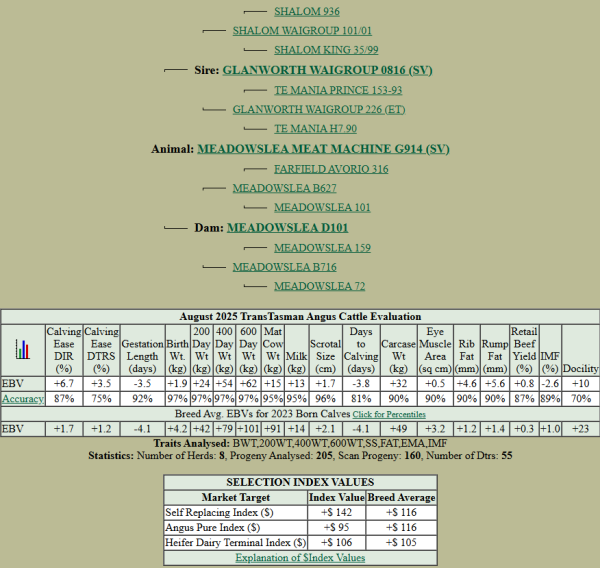Select Rump Fat EBV +5.6
The image size is (600, 568).
point(495,384)
